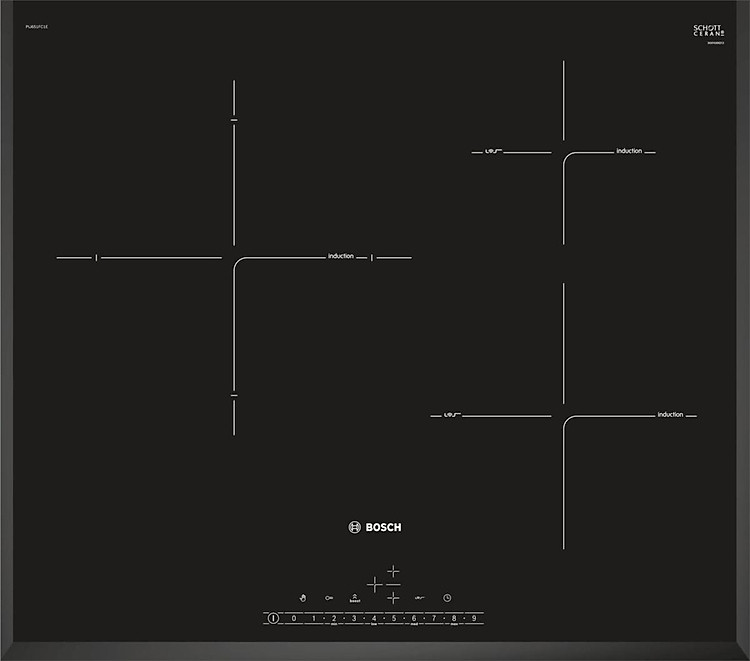
Task: Select the left cooking zone cross
Action: point(374,584)
